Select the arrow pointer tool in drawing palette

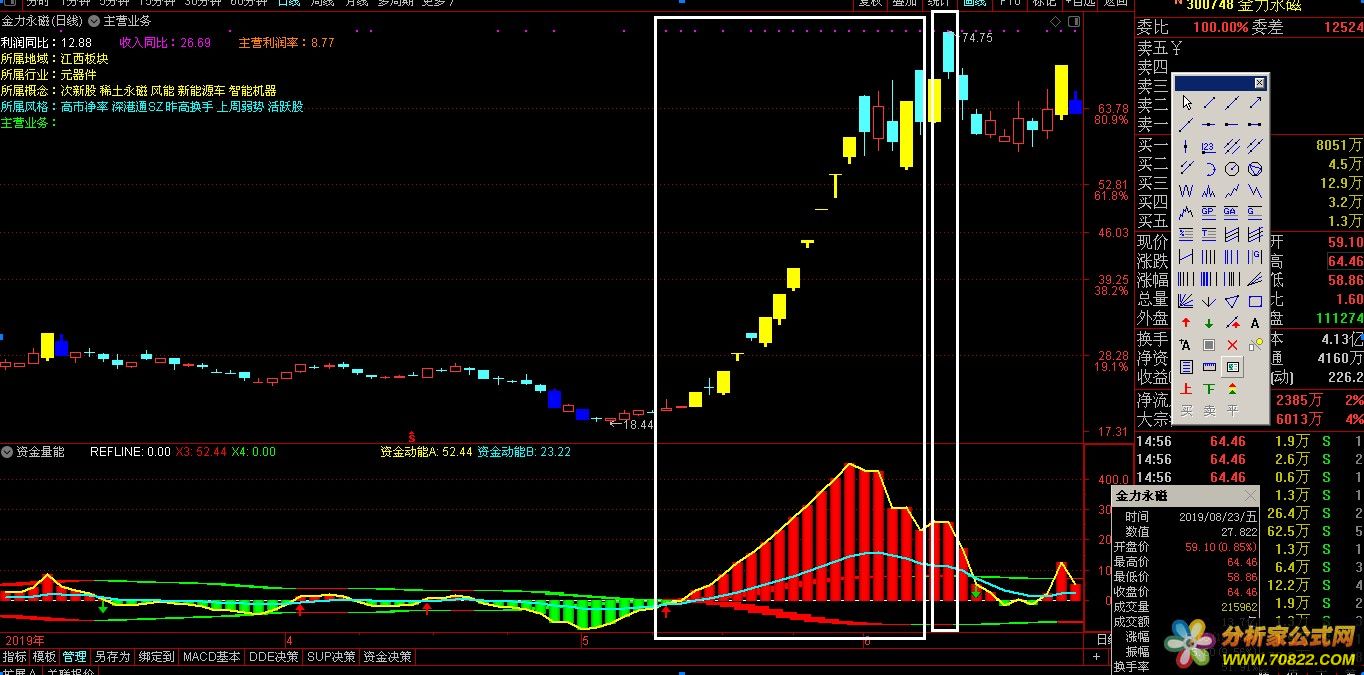point(1187,103)
